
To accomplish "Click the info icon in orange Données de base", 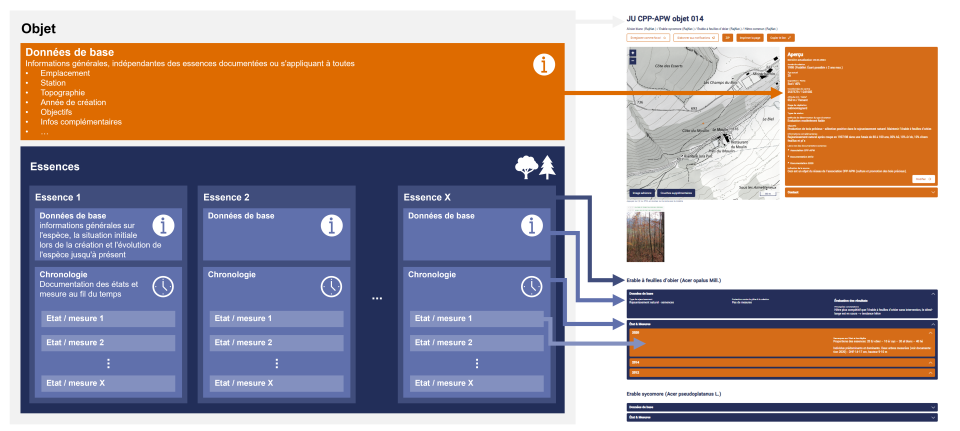I will [x=543, y=66].
